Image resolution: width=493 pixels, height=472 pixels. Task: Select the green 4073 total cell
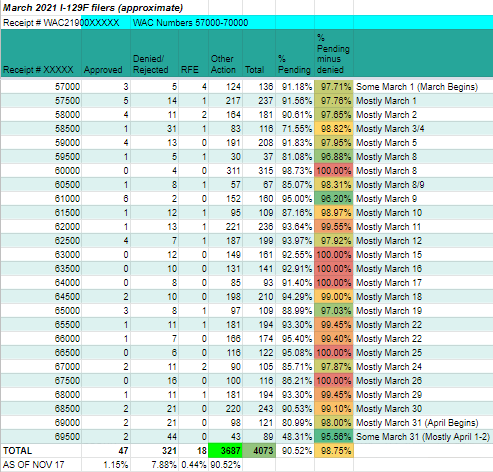pyautogui.click(x=259, y=451)
